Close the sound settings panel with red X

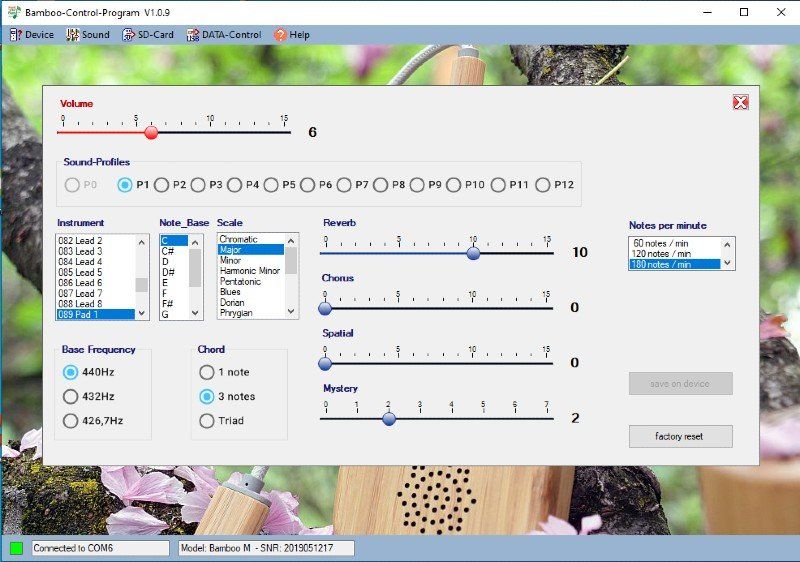pos(740,102)
